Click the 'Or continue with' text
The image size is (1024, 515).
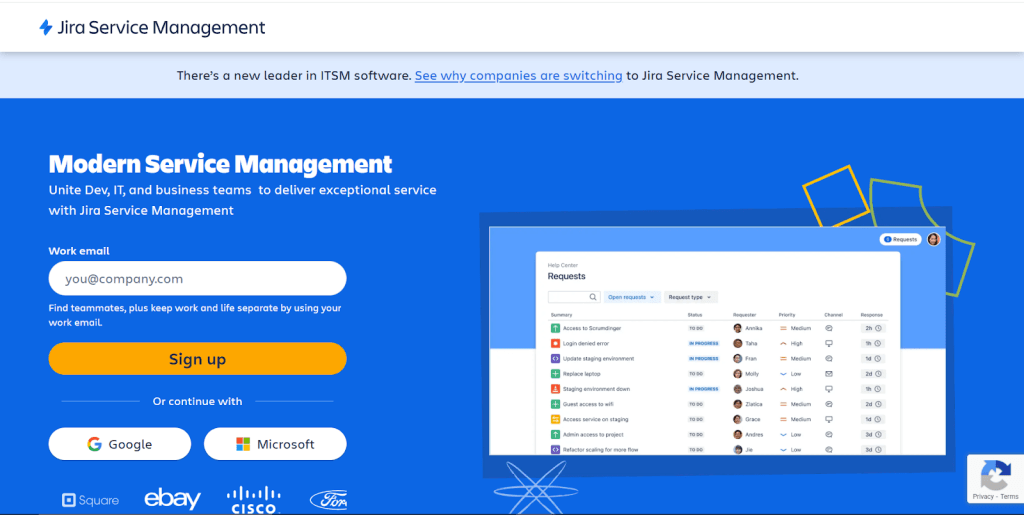tap(197, 401)
